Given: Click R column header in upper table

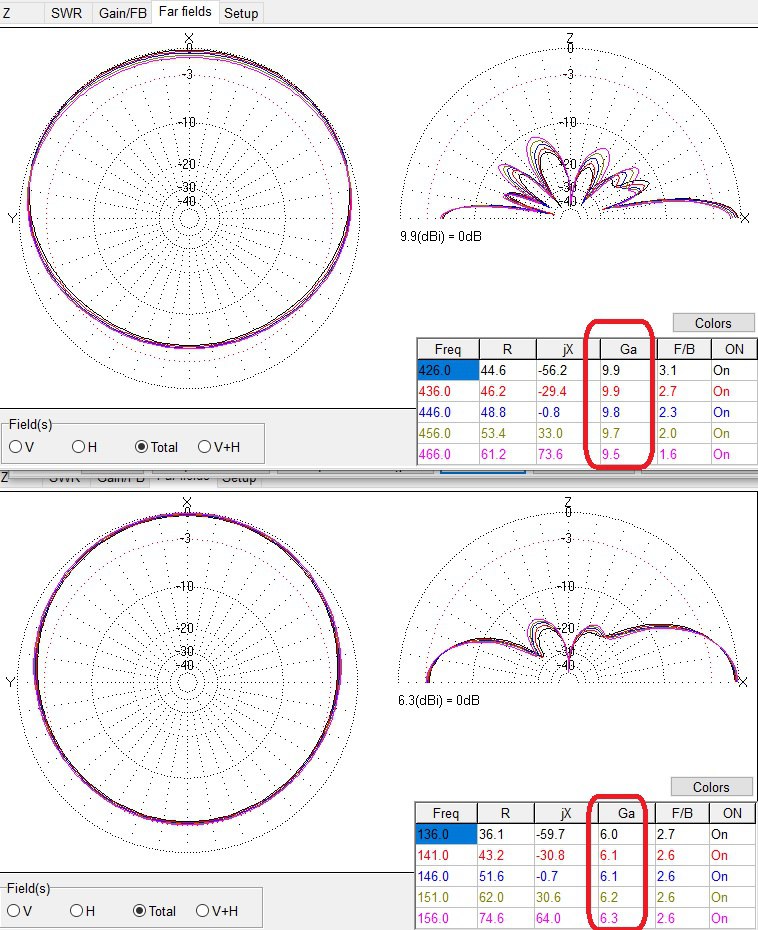Looking at the screenshot, I should click(507, 349).
